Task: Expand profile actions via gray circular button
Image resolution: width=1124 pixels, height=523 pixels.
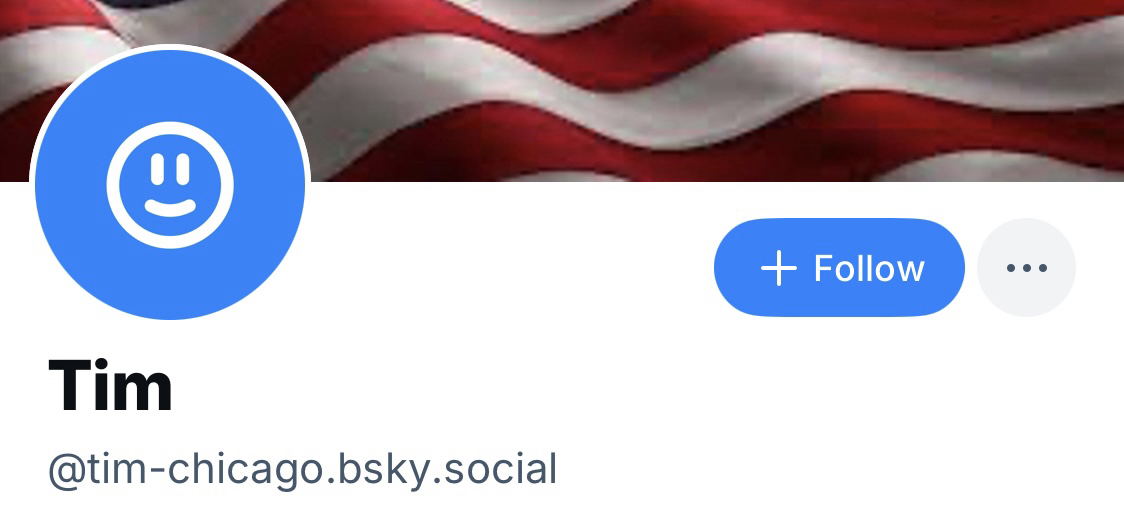Action: [1026, 267]
